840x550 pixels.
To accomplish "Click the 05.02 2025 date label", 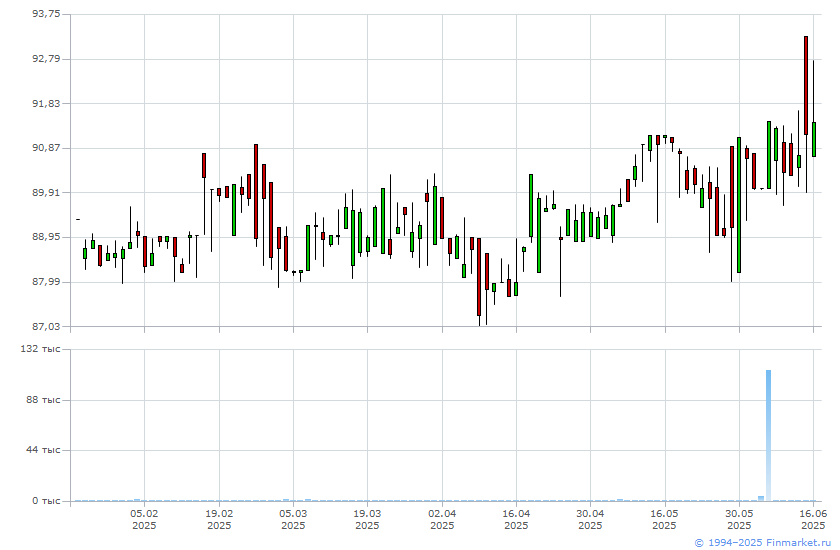I will (144, 519).
